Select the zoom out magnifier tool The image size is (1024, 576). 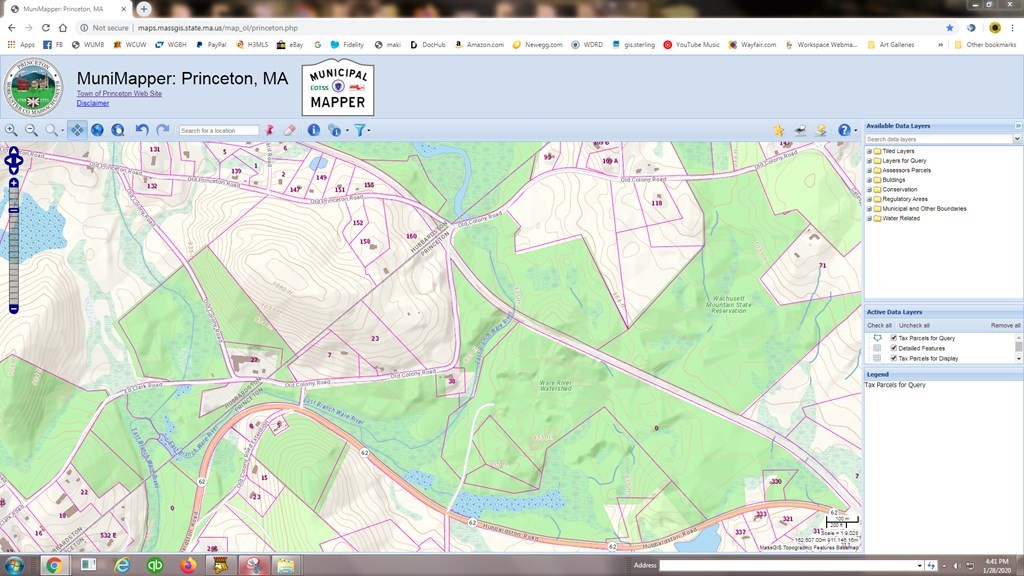(31, 130)
